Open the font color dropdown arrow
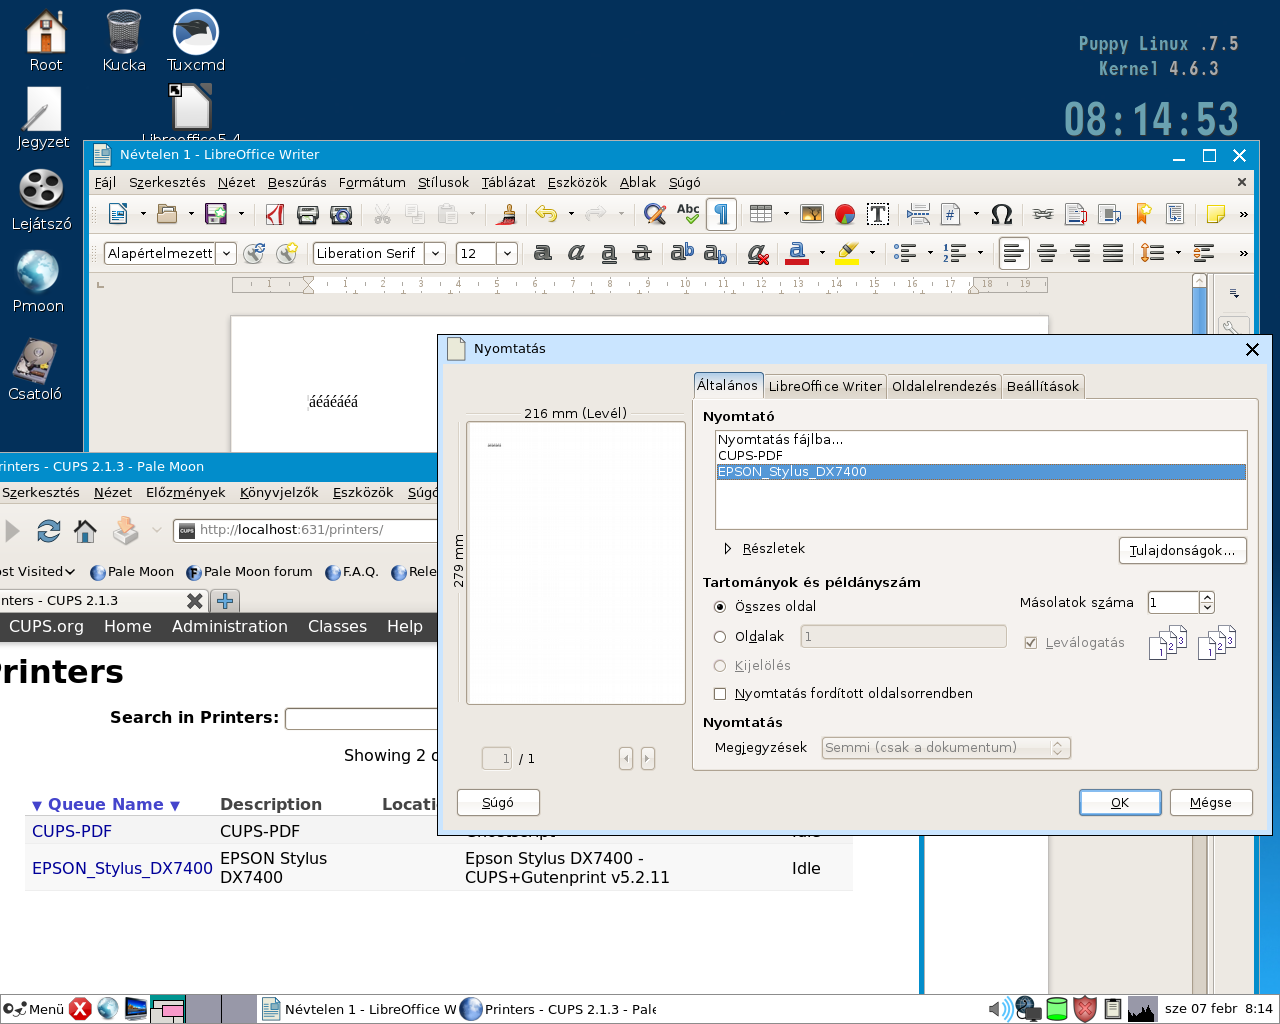Image resolution: width=1280 pixels, height=1024 pixels. tap(822, 253)
